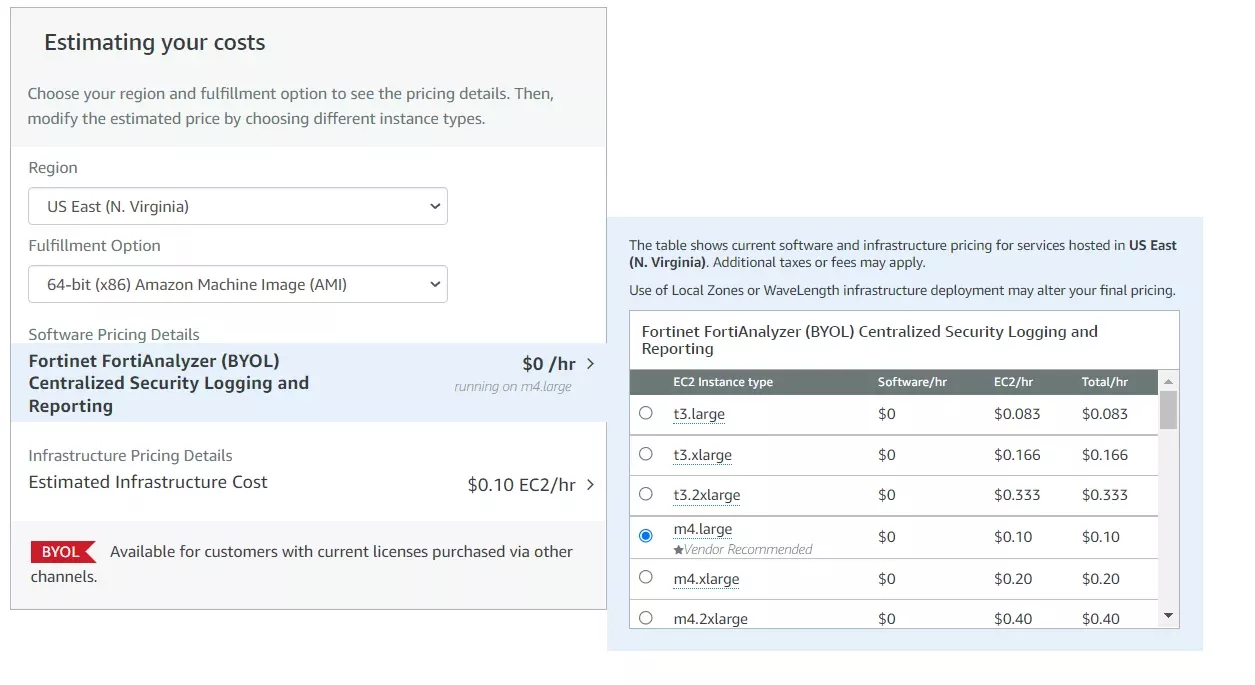The height and width of the screenshot is (685, 1255).
Task: Click the Infrastructure Pricing Details label
Action: [130, 455]
